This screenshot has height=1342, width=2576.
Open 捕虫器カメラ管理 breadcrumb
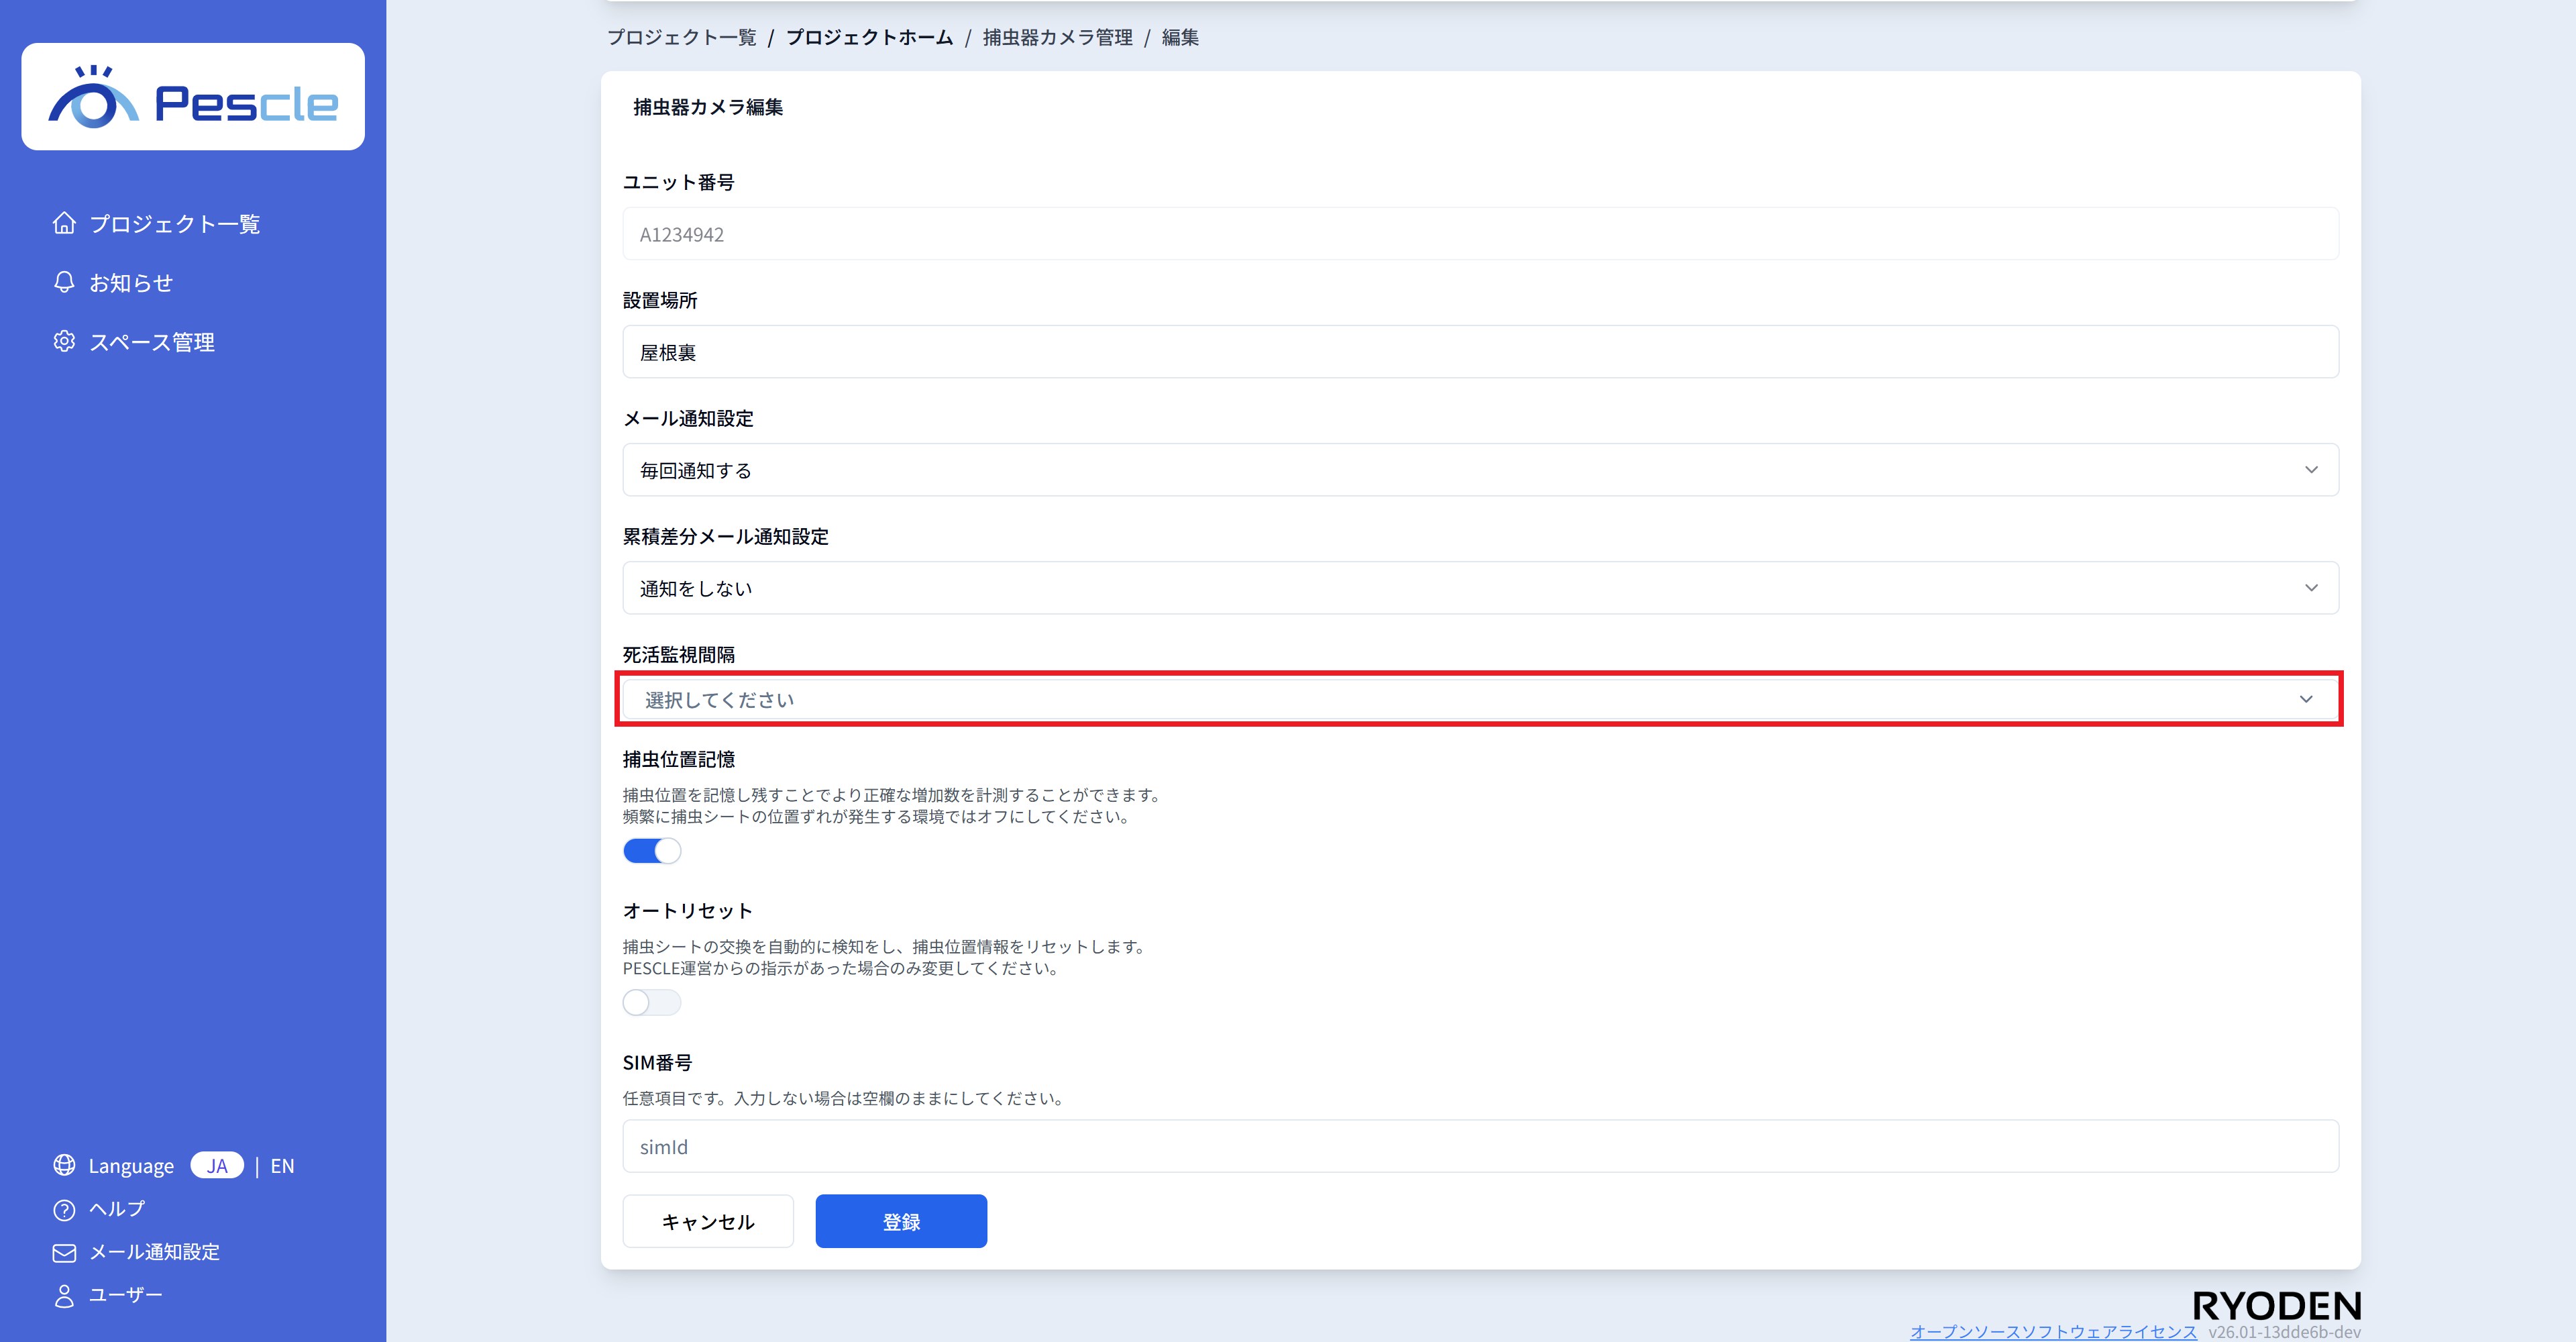[1057, 37]
